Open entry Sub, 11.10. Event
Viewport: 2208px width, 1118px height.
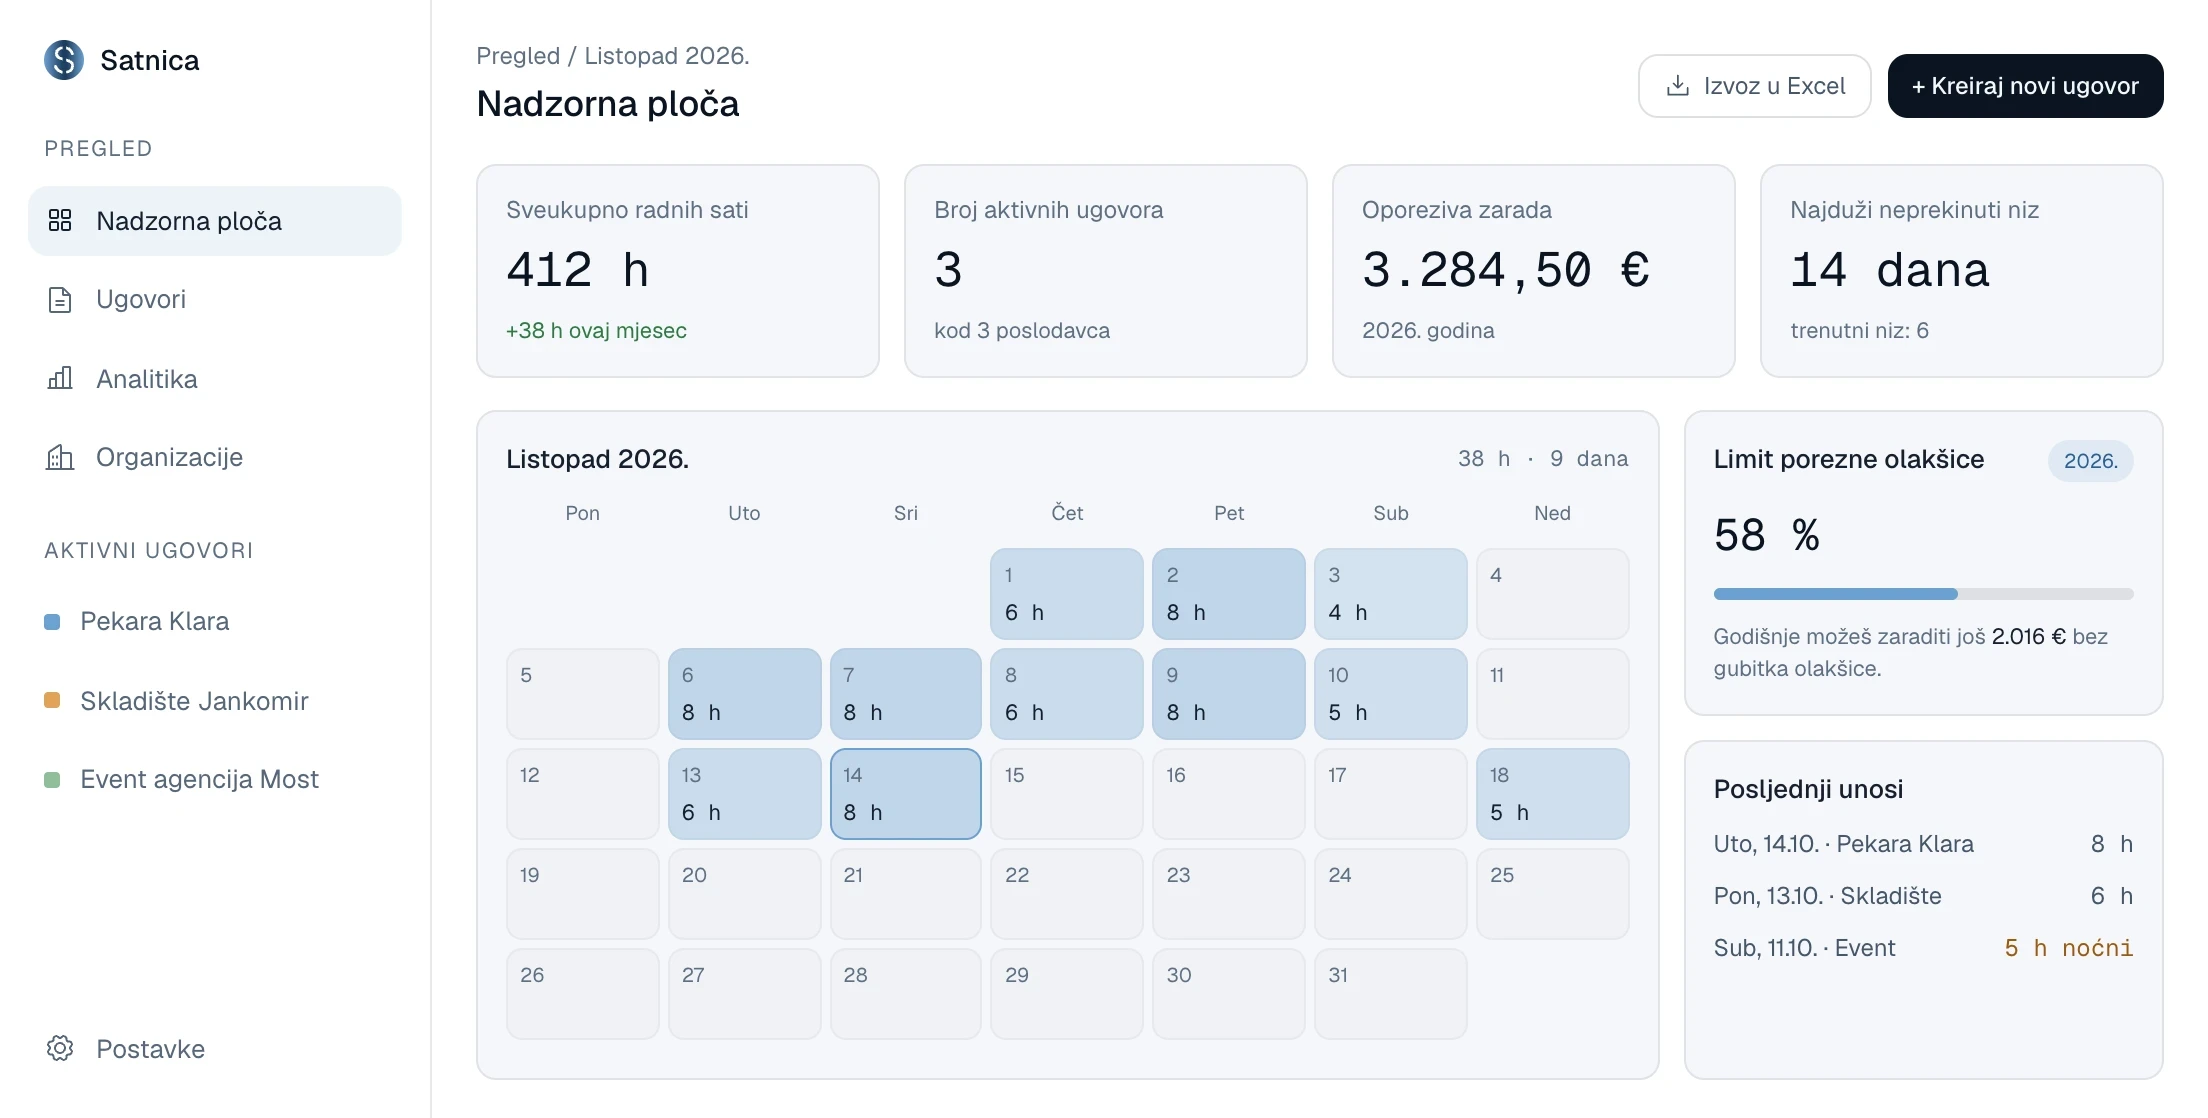pyautogui.click(x=1923, y=948)
